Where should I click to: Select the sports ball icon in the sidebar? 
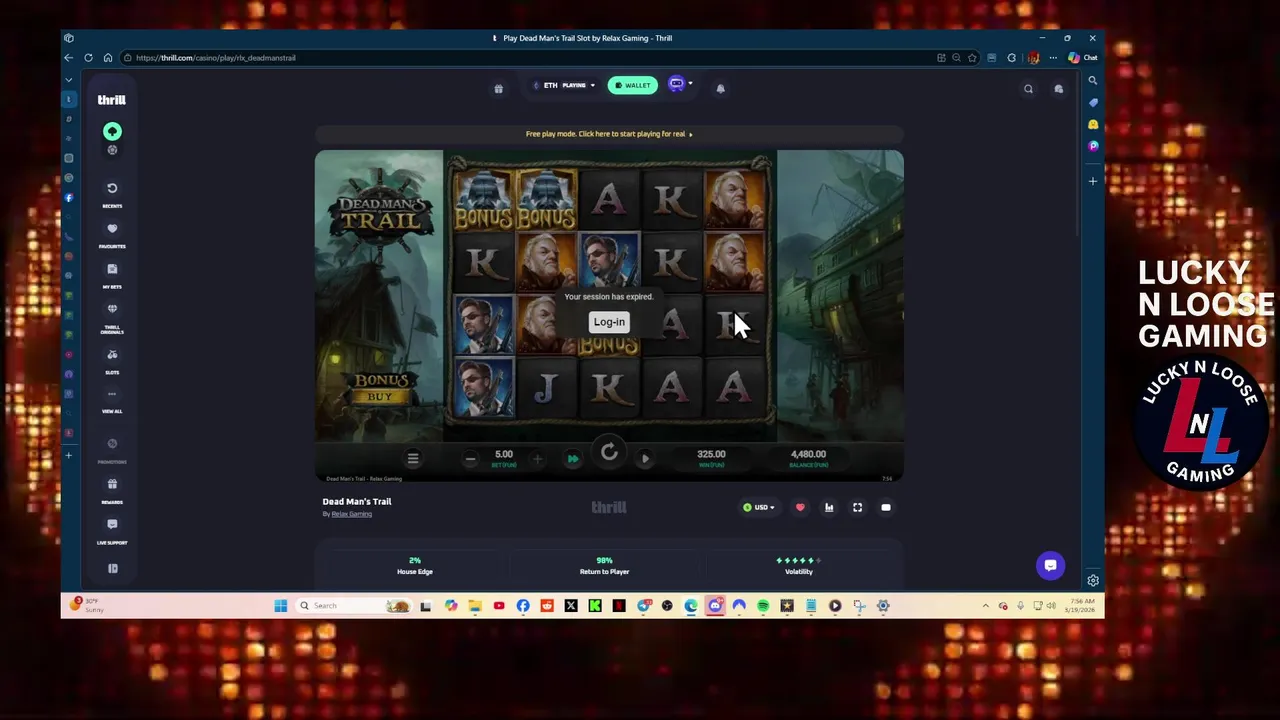pos(112,150)
